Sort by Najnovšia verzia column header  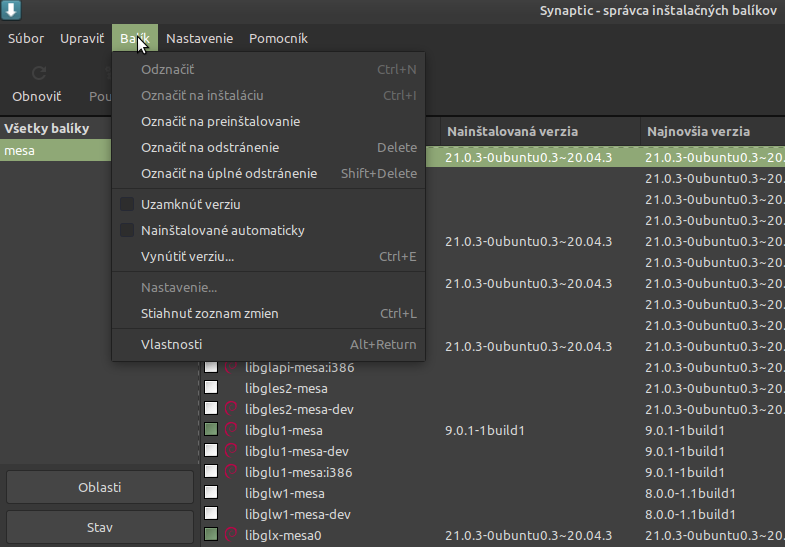[x=712, y=132]
